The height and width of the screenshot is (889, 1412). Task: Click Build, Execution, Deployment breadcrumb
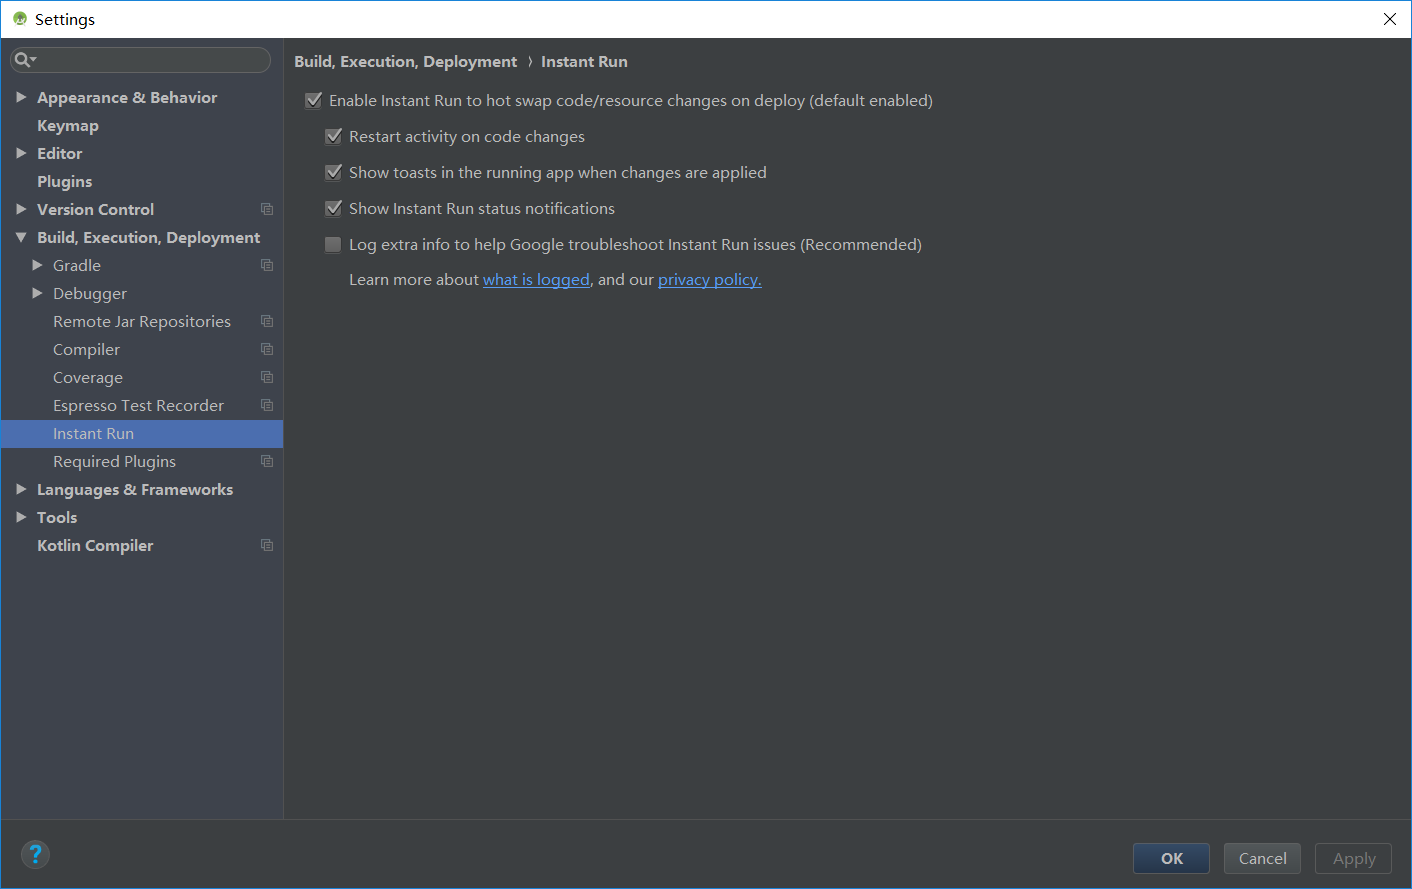[x=405, y=61]
